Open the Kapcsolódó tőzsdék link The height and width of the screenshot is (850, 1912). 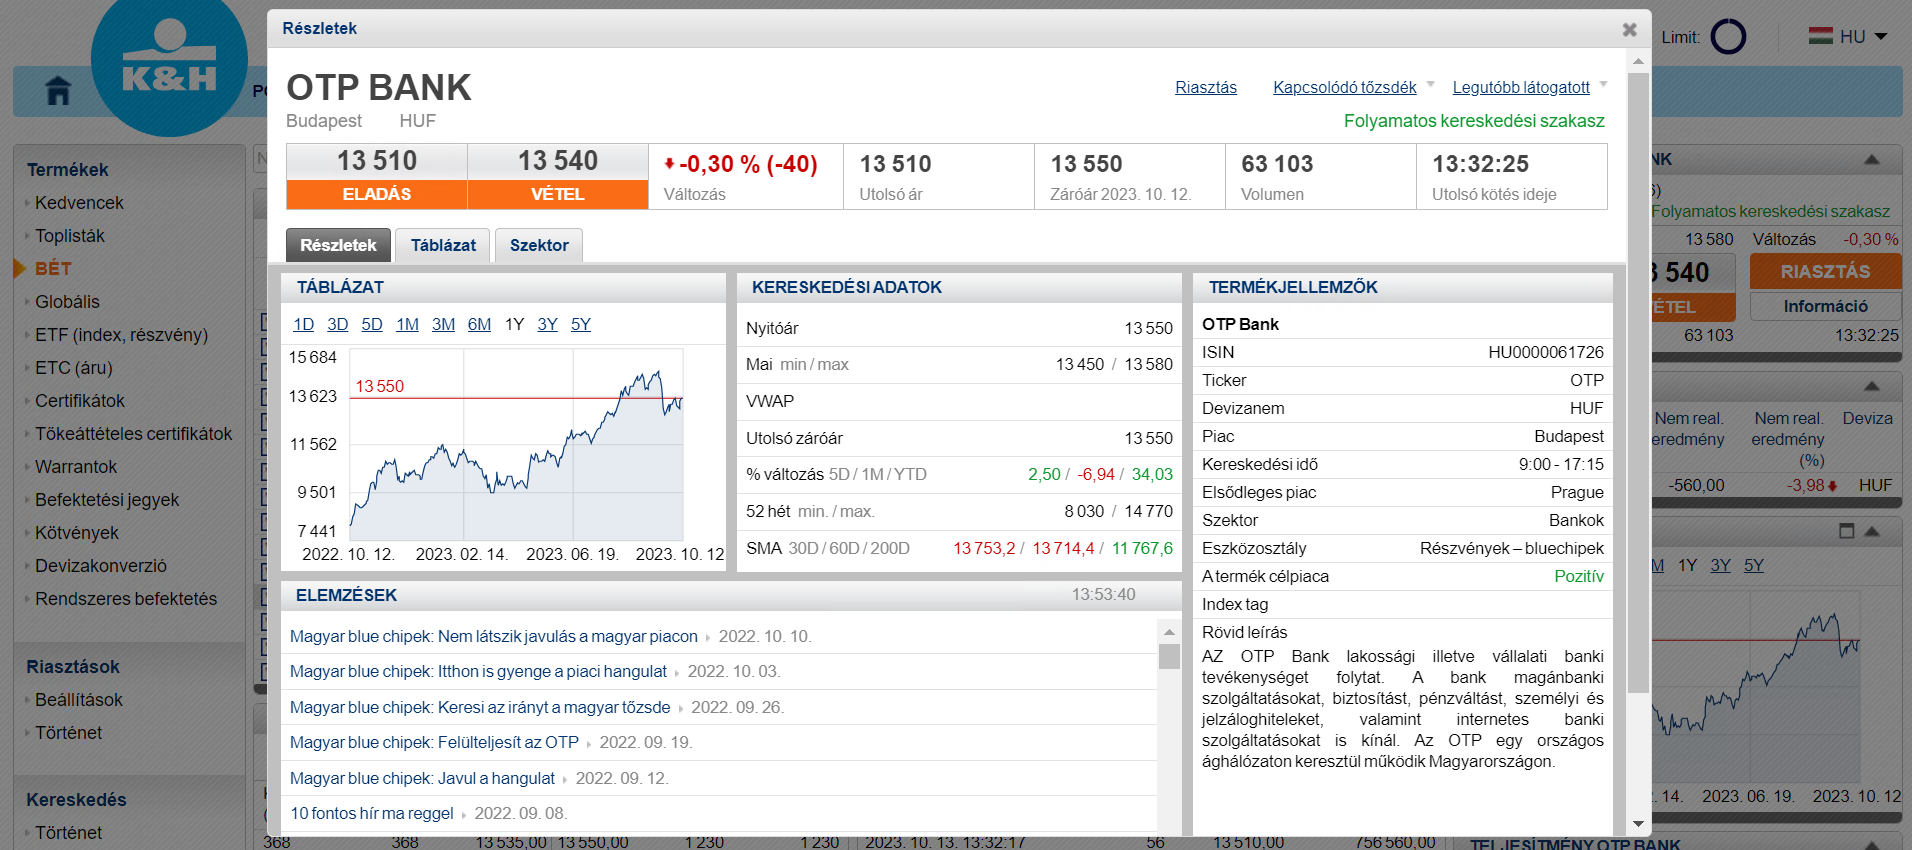point(1344,87)
